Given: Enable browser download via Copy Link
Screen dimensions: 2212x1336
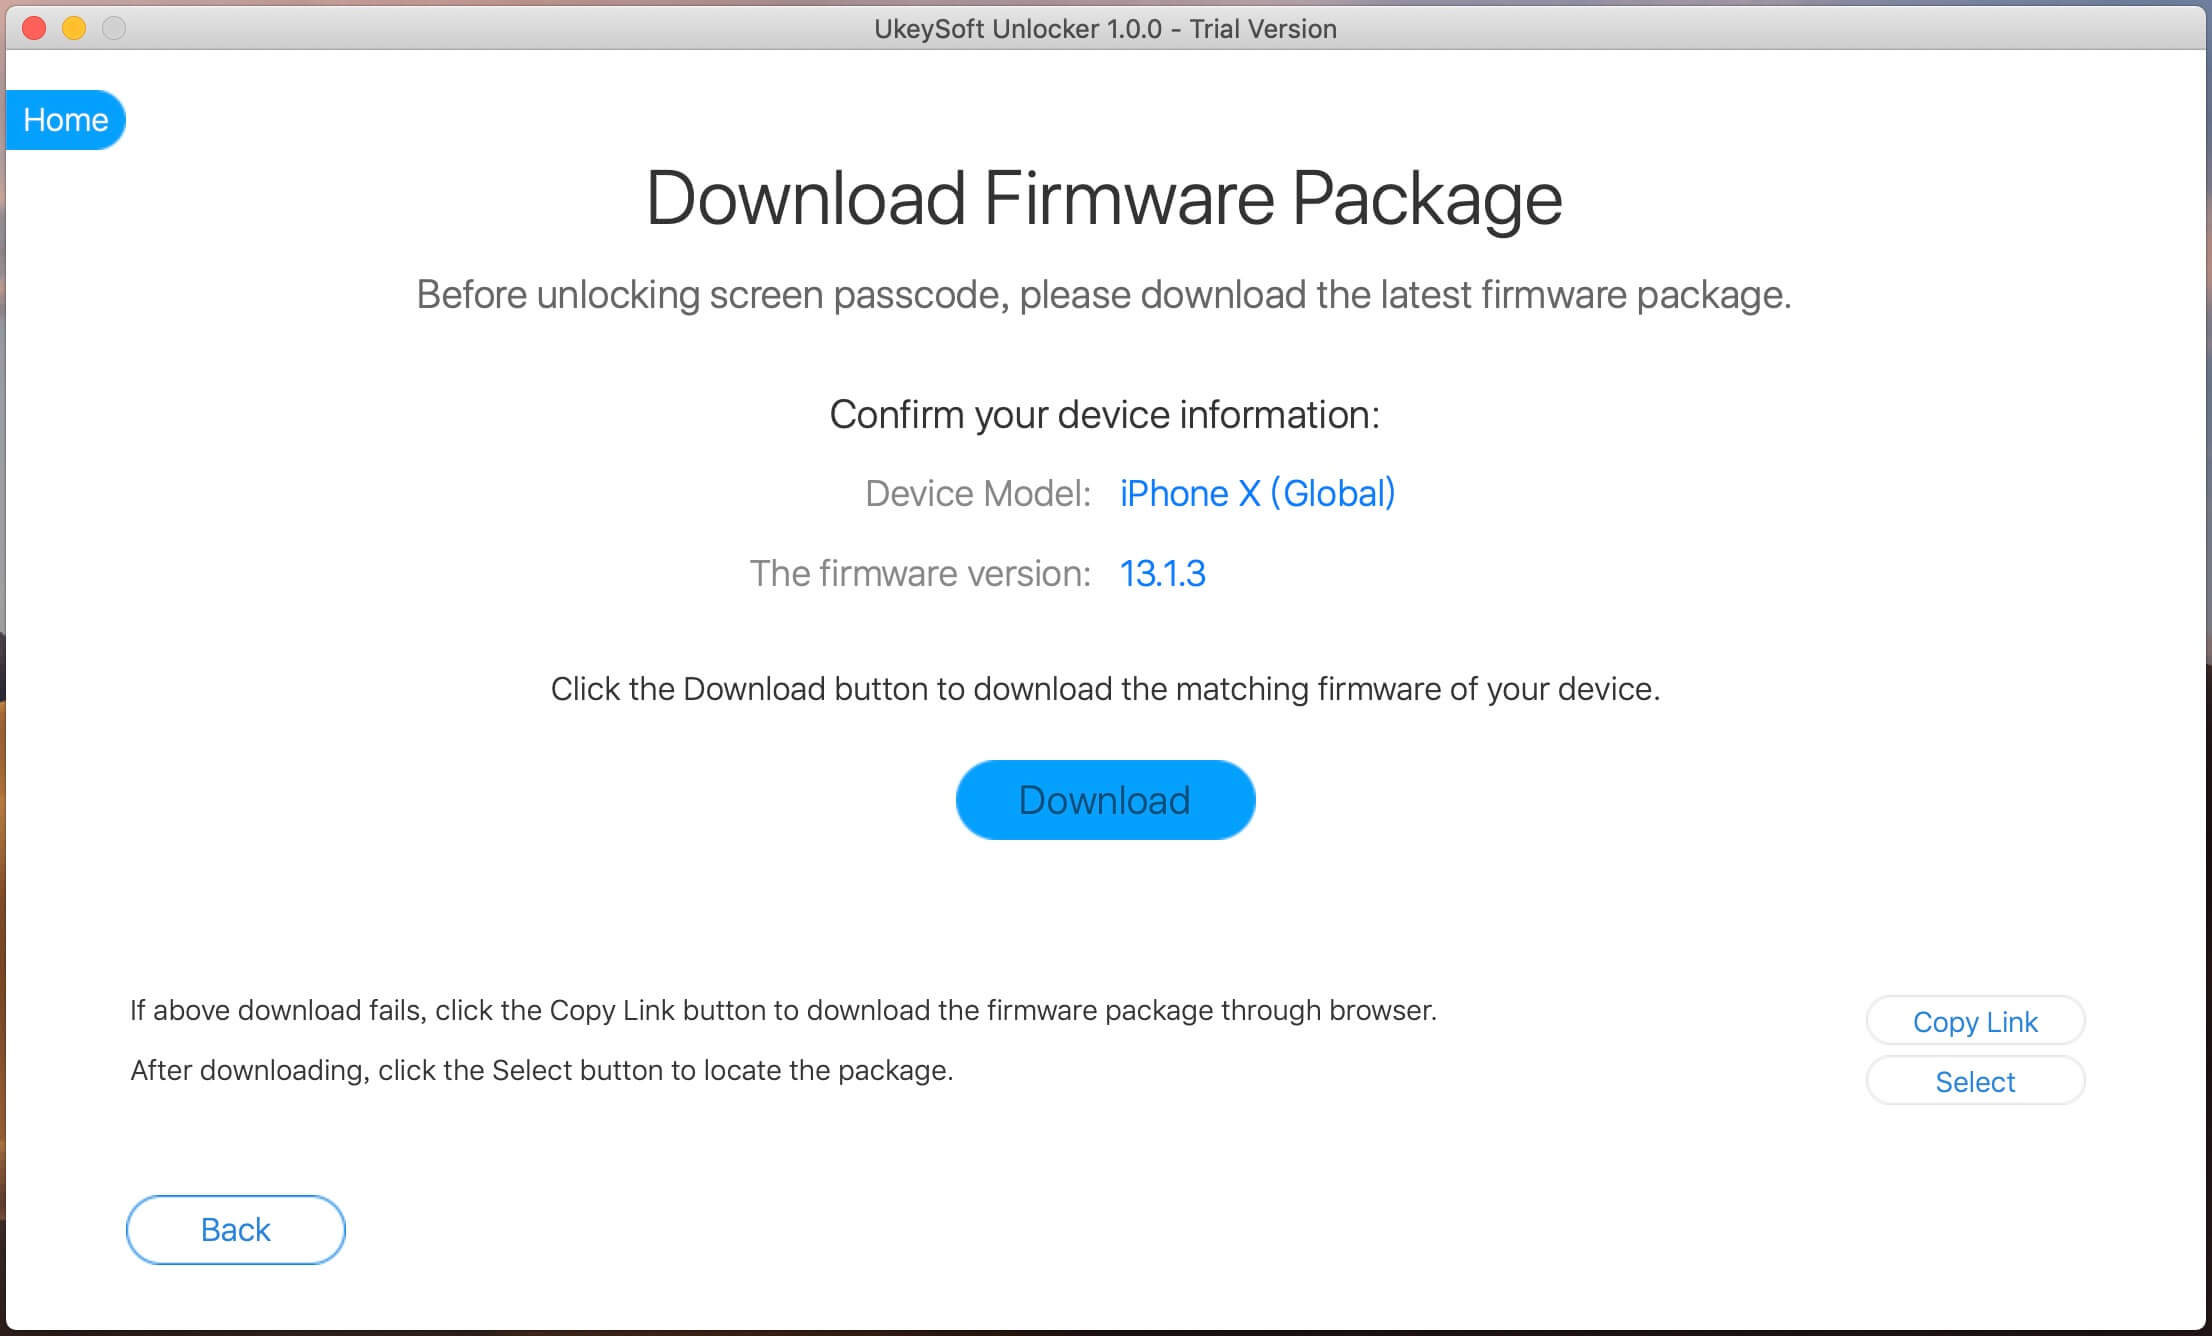Looking at the screenshot, I should point(1975,1020).
